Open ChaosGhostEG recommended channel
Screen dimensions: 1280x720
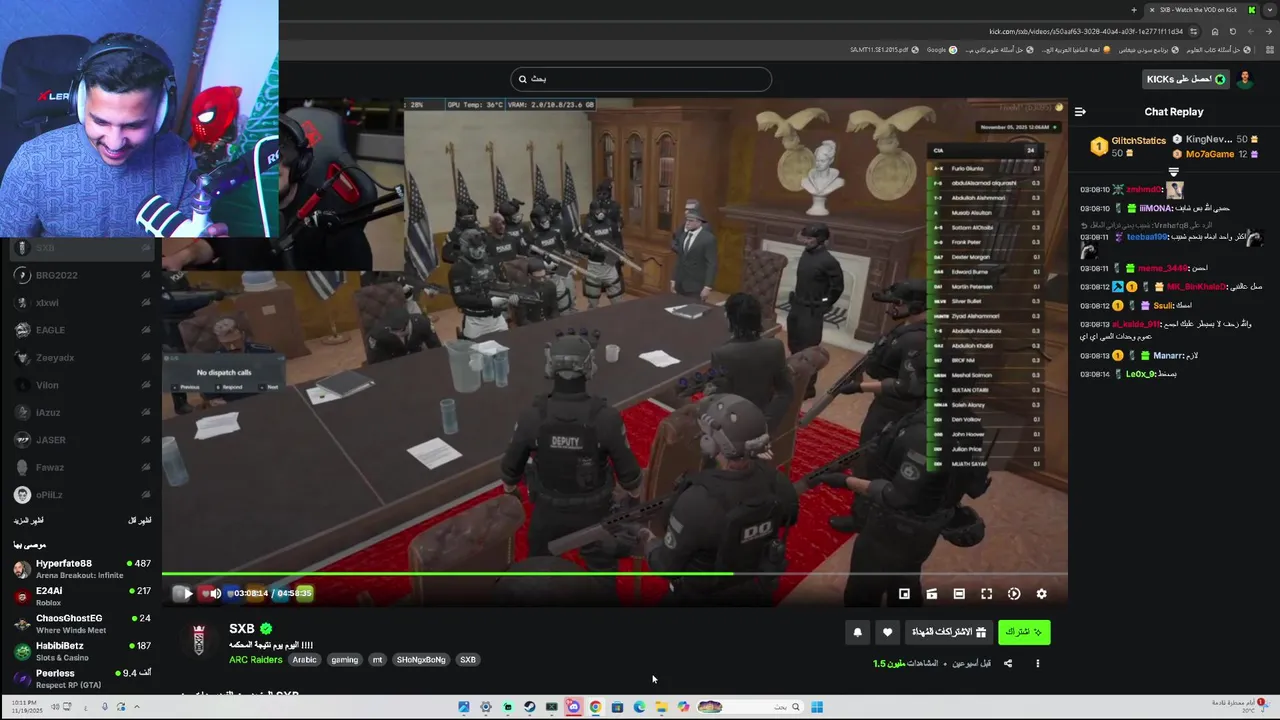(x=82, y=624)
